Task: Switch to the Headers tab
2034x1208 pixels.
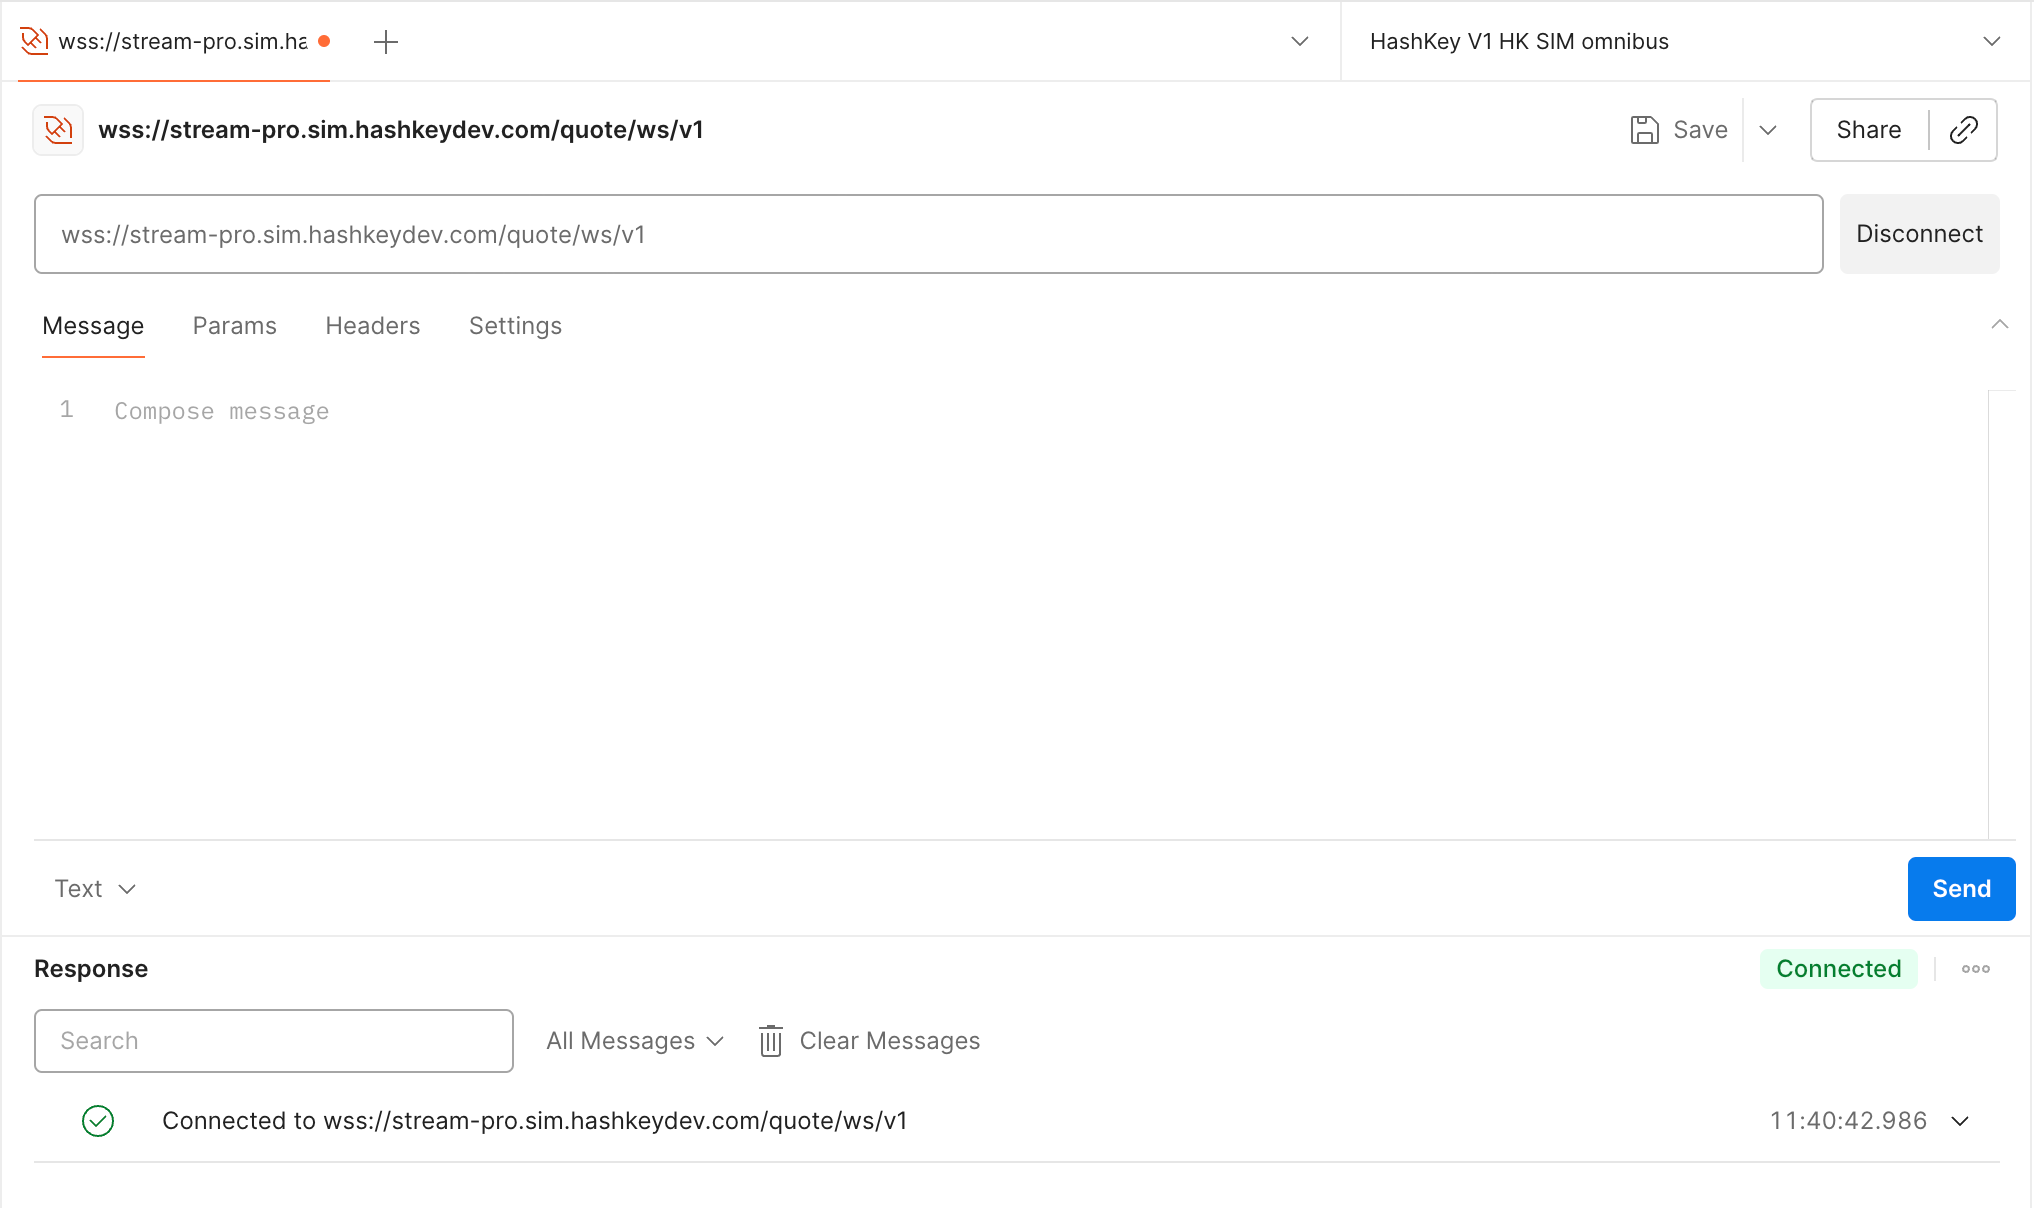Action: point(372,326)
